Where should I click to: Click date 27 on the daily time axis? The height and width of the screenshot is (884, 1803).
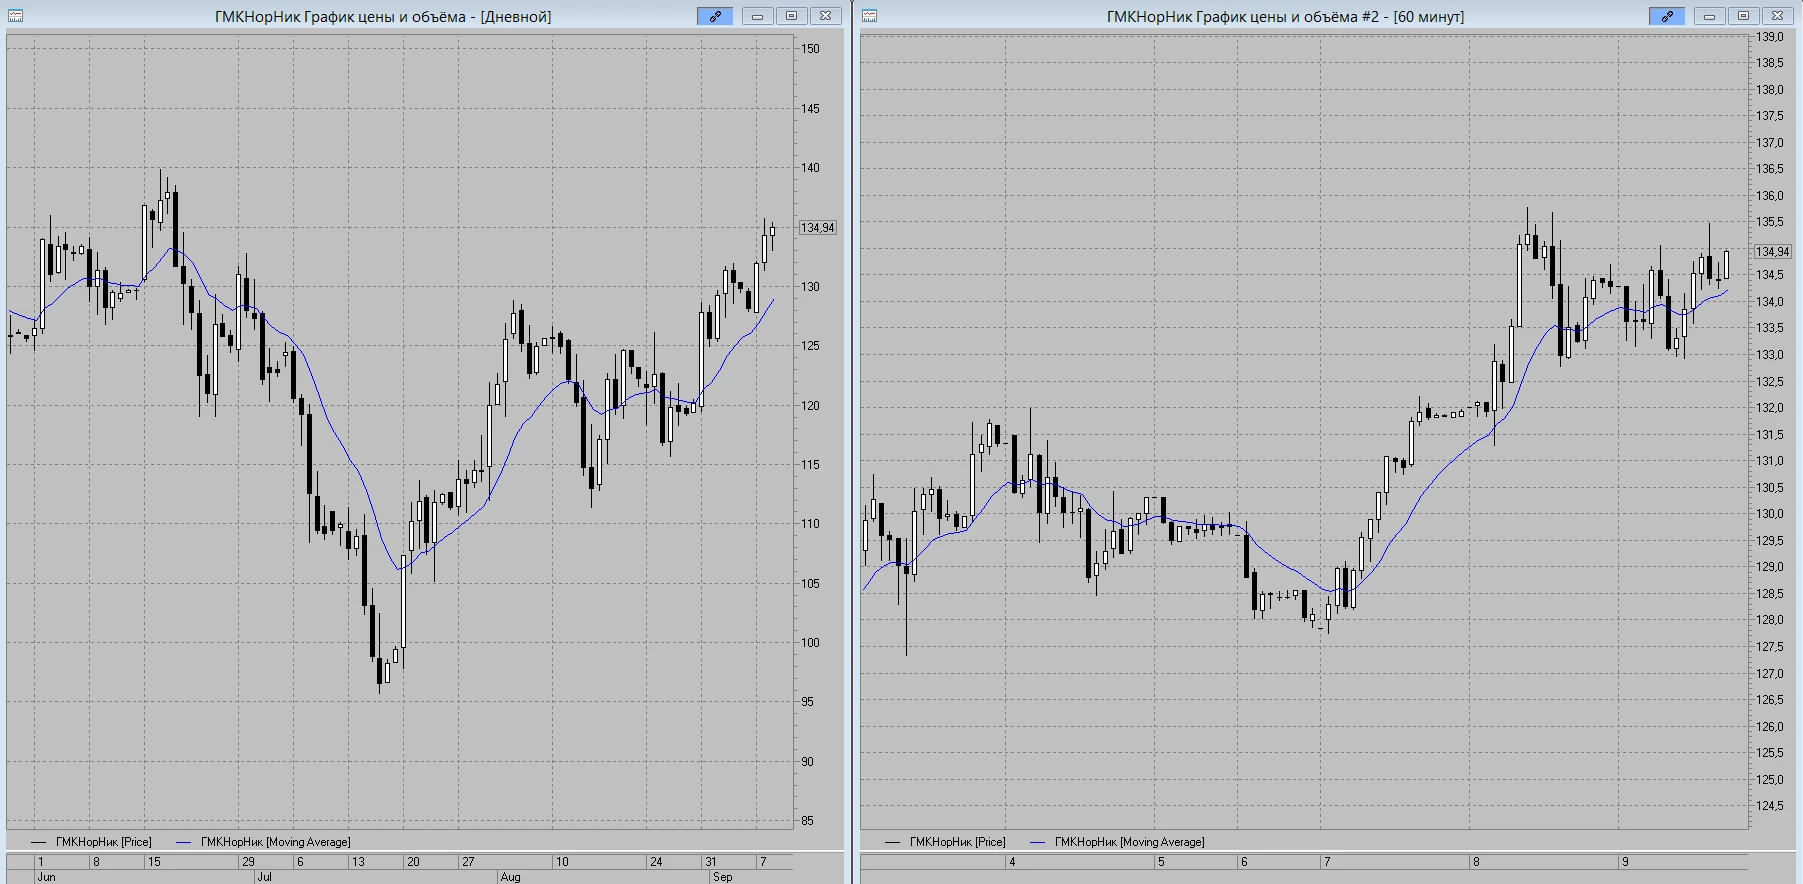[467, 862]
